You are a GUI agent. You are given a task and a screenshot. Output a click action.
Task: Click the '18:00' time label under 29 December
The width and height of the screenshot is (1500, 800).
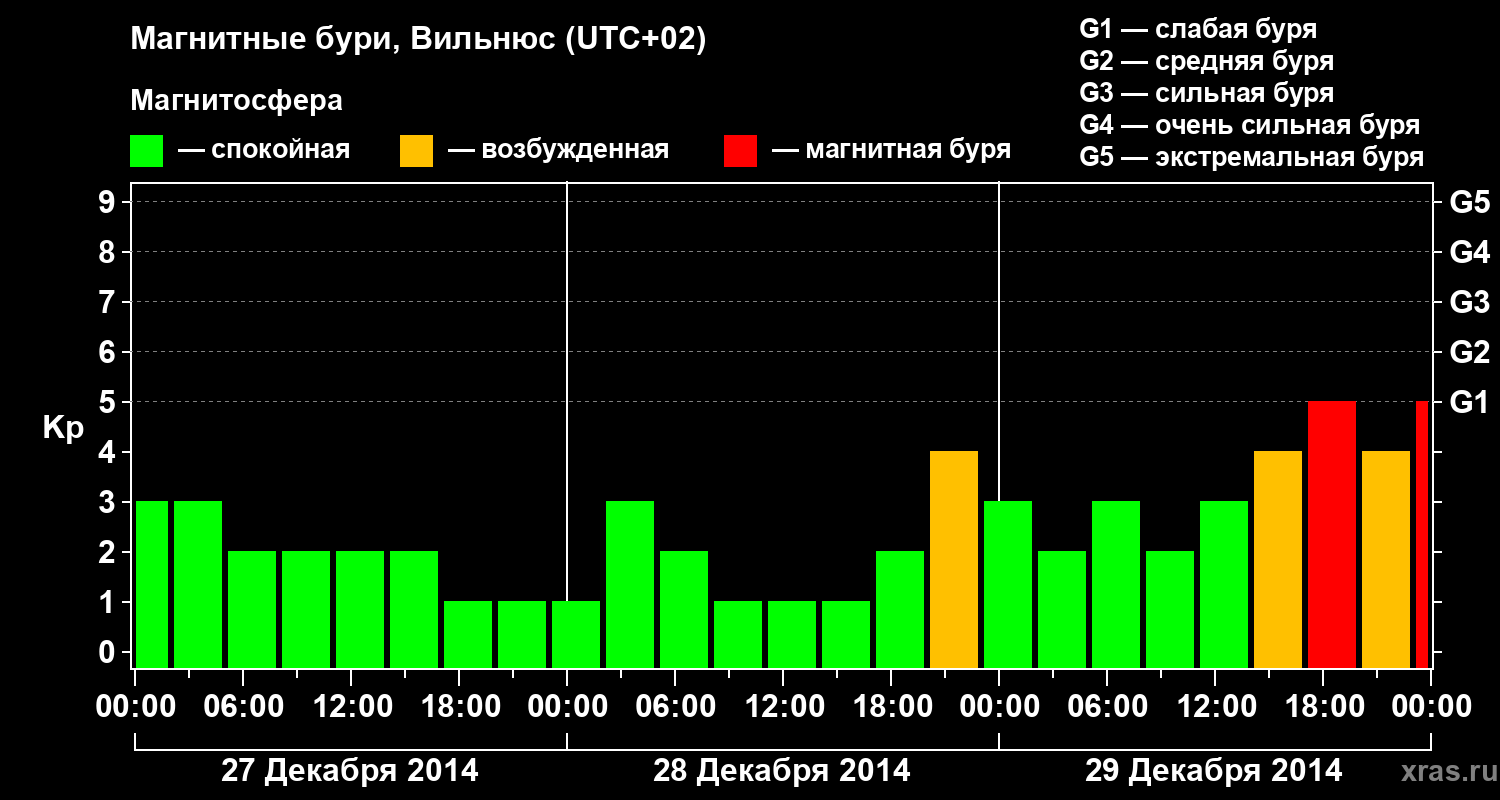pos(1323,707)
